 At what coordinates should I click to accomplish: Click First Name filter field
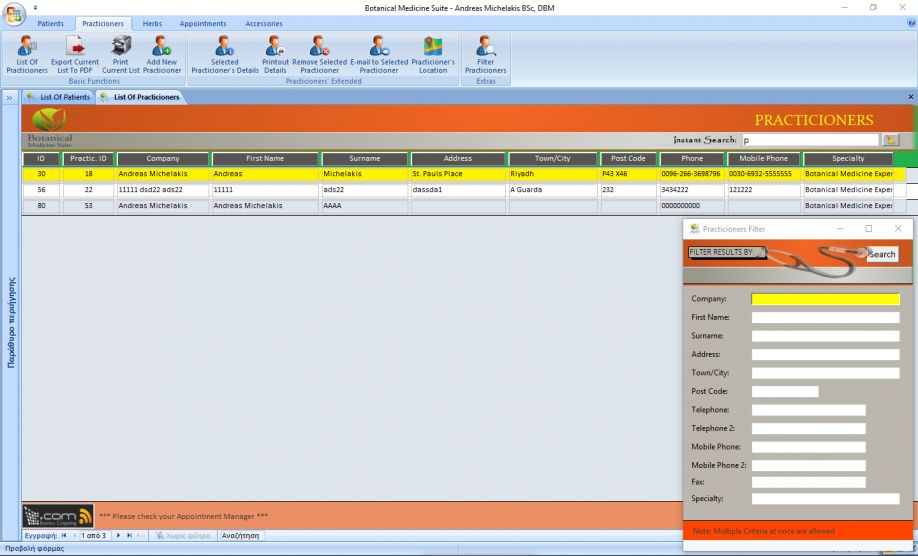click(x=825, y=317)
